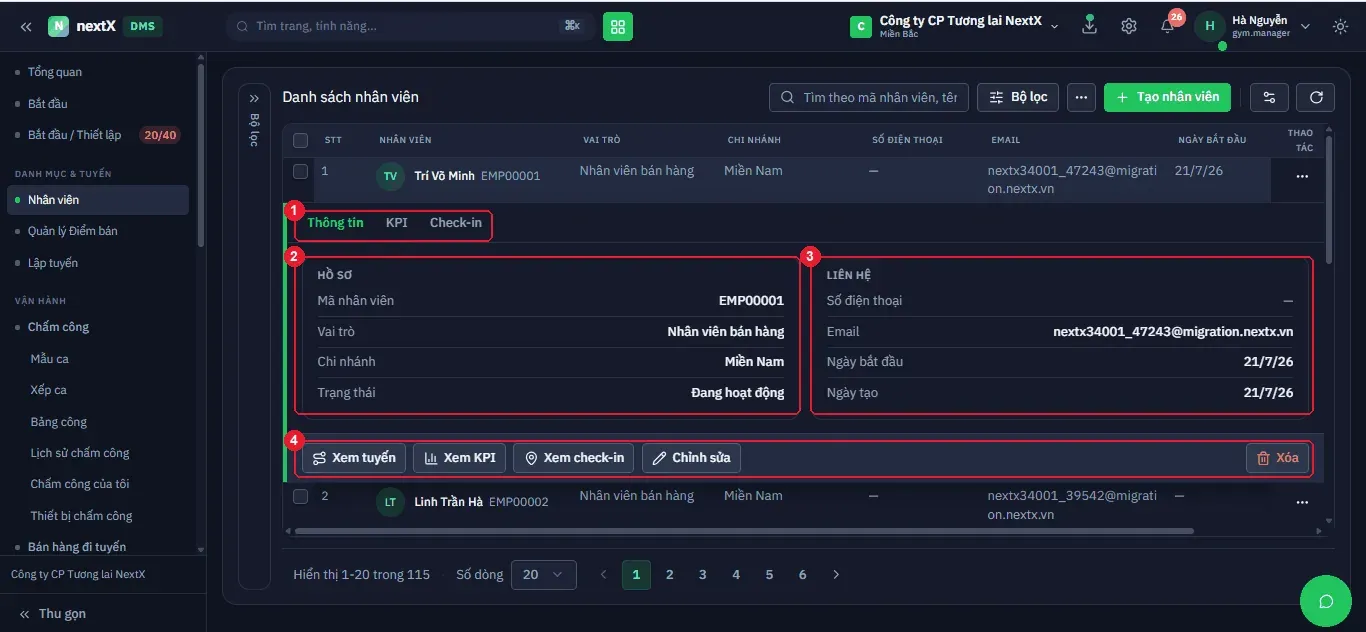Open the notifications bell
The width and height of the screenshot is (1366, 632).
pos(1168,26)
